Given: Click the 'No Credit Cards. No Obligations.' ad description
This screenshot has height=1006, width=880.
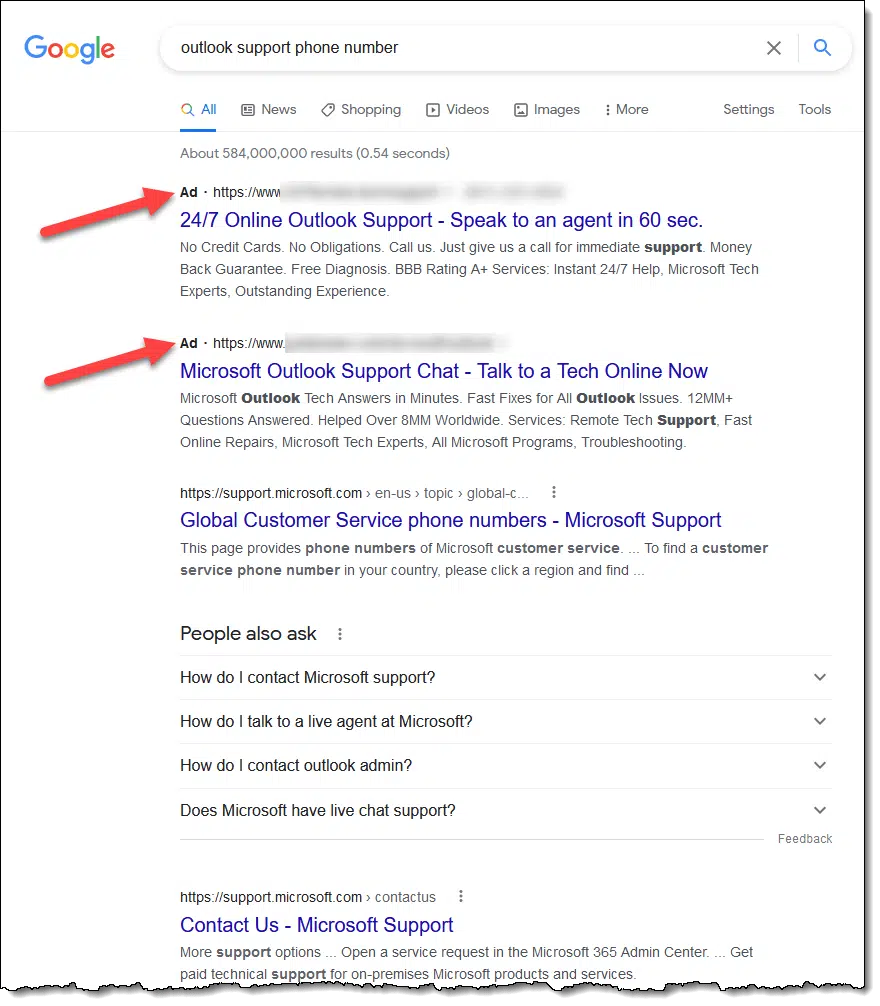Looking at the screenshot, I should click(470, 269).
